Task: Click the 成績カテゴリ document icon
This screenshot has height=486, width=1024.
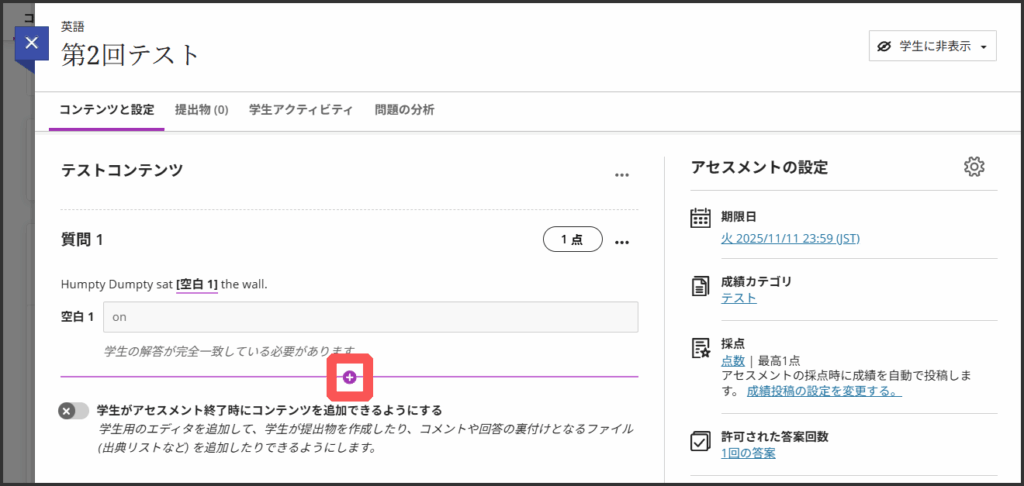Action: click(700, 287)
